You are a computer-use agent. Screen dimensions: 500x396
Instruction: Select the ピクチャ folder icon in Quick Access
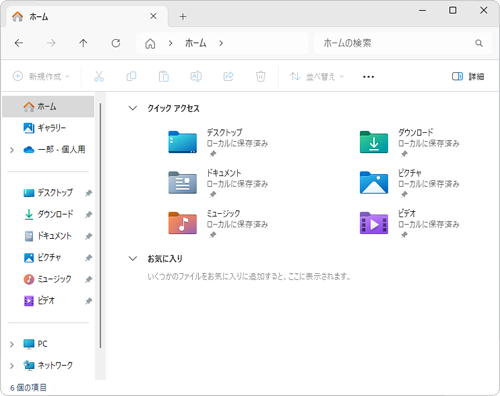(374, 183)
